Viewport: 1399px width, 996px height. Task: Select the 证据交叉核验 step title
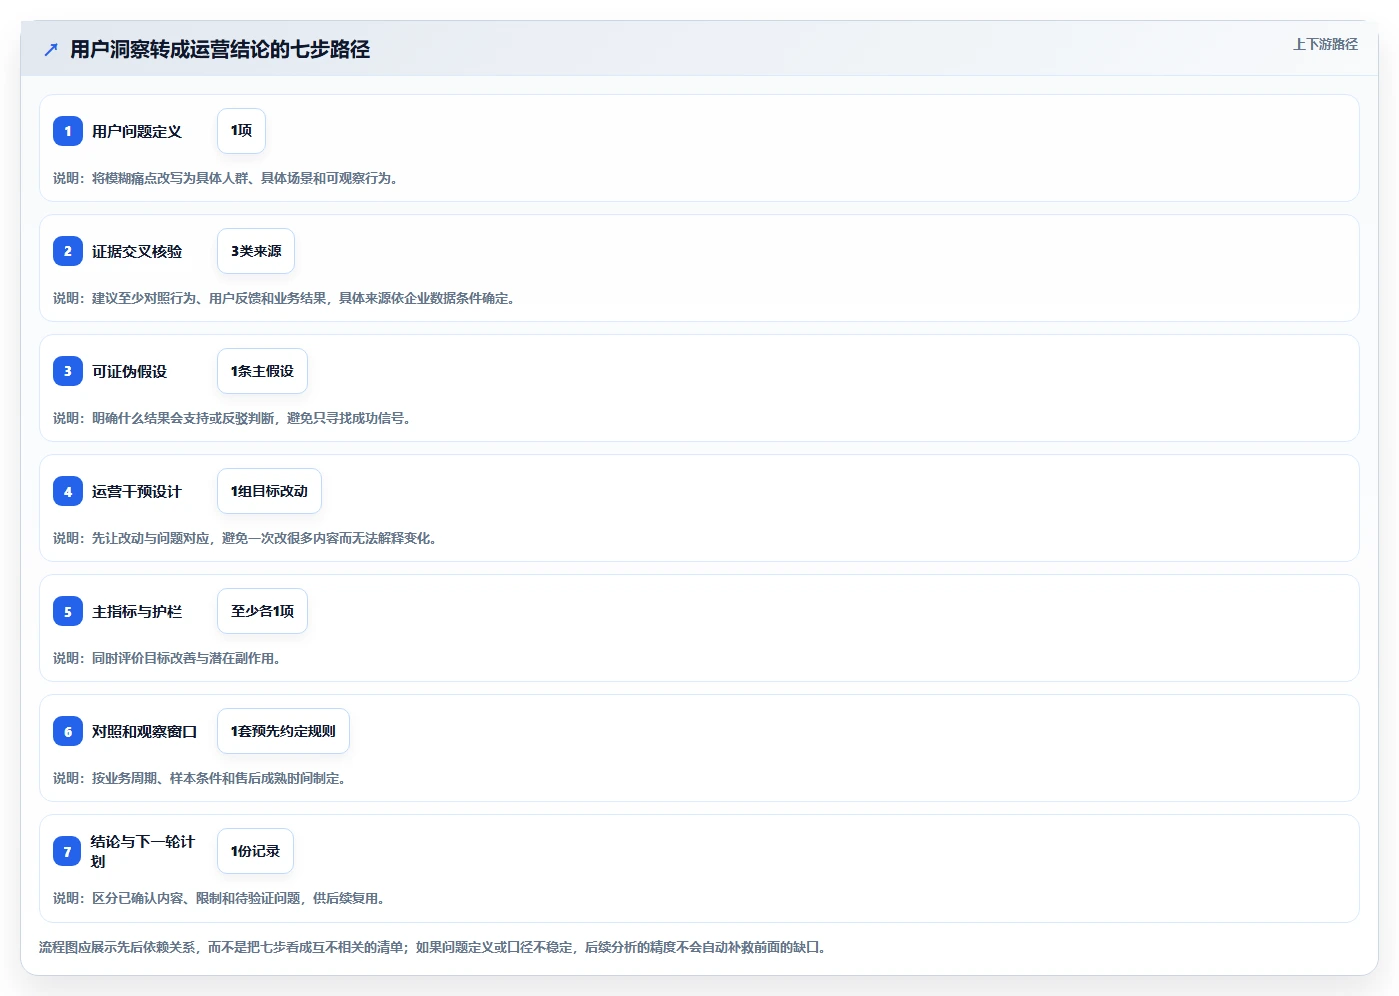click(137, 251)
